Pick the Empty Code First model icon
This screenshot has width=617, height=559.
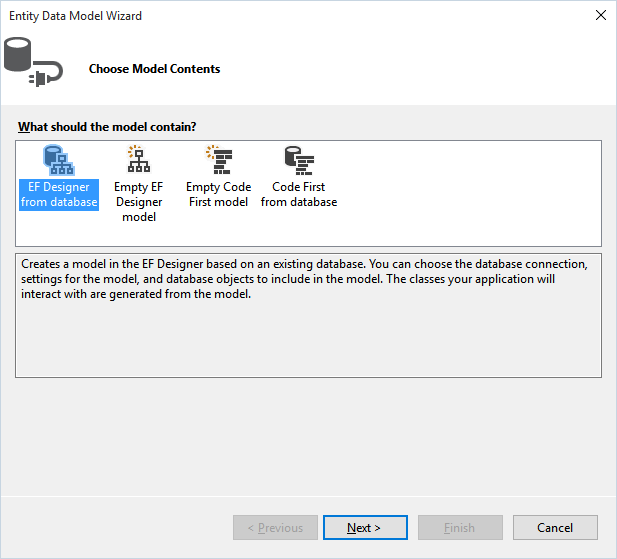click(x=219, y=159)
